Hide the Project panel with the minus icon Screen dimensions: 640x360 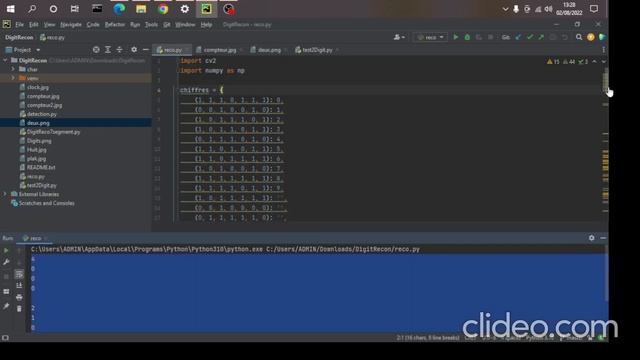click(145, 49)
